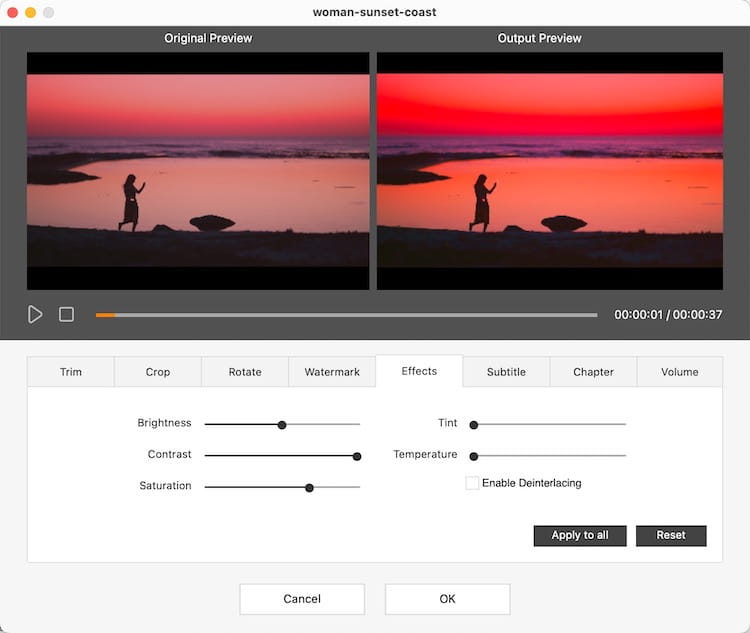The image size is (750, 633).
Task: Switch to the Chapter tab
Action: point(593,372)
